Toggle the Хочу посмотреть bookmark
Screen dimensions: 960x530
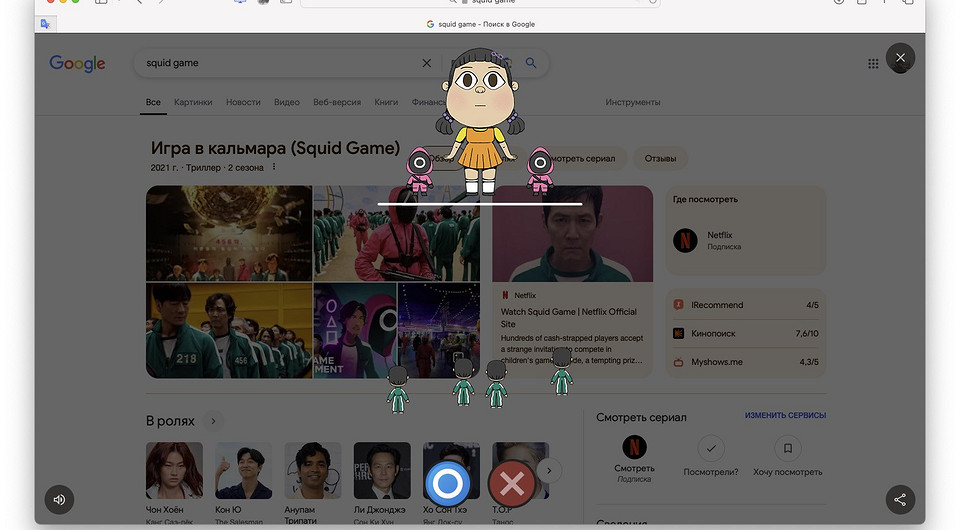788,447
